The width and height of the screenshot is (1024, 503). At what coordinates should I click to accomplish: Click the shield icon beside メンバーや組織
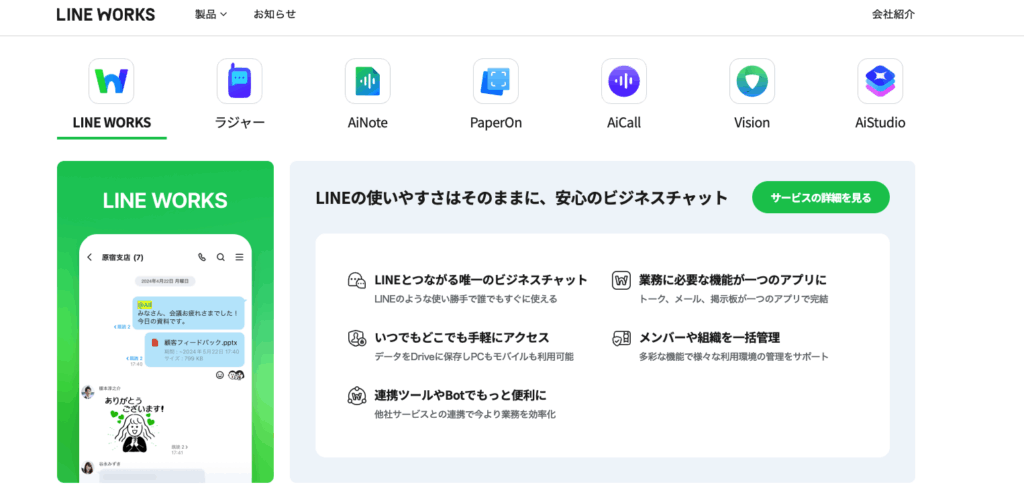[x=621, y=338]
